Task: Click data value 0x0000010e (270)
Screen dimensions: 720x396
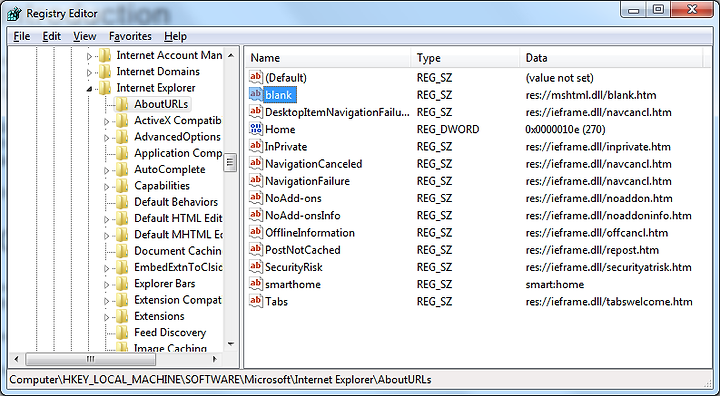Action: [565, 130]
